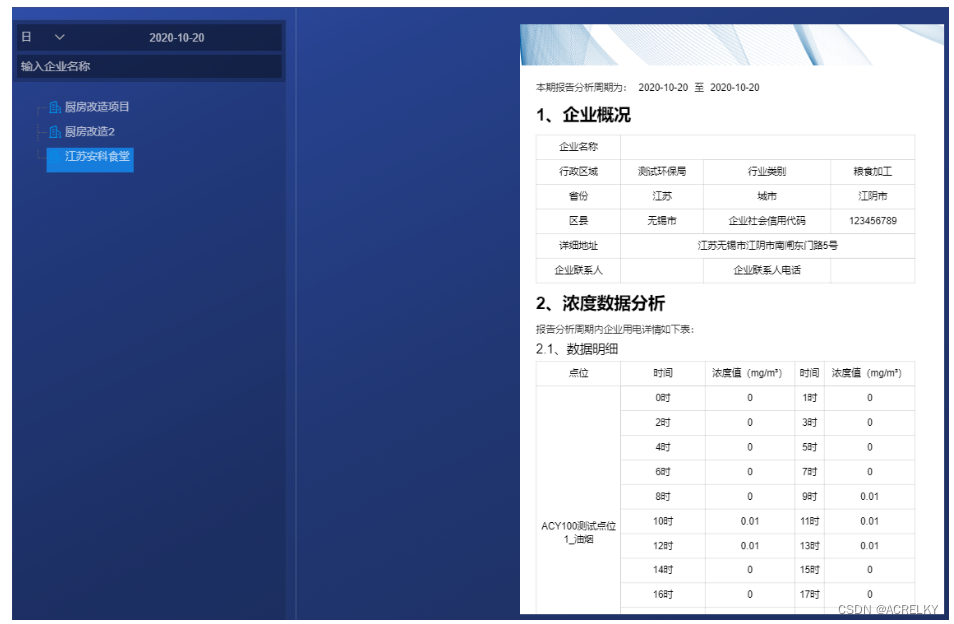954x624 pixels.
Task: Click the 14时 time cell
Action: (x=663, y=570)
